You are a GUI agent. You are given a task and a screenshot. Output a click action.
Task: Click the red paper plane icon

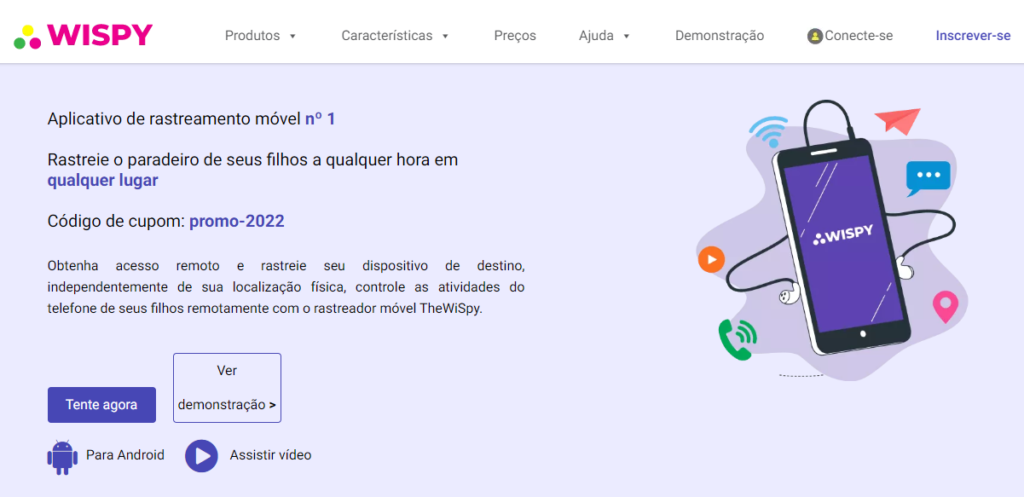tap(898, 121)
